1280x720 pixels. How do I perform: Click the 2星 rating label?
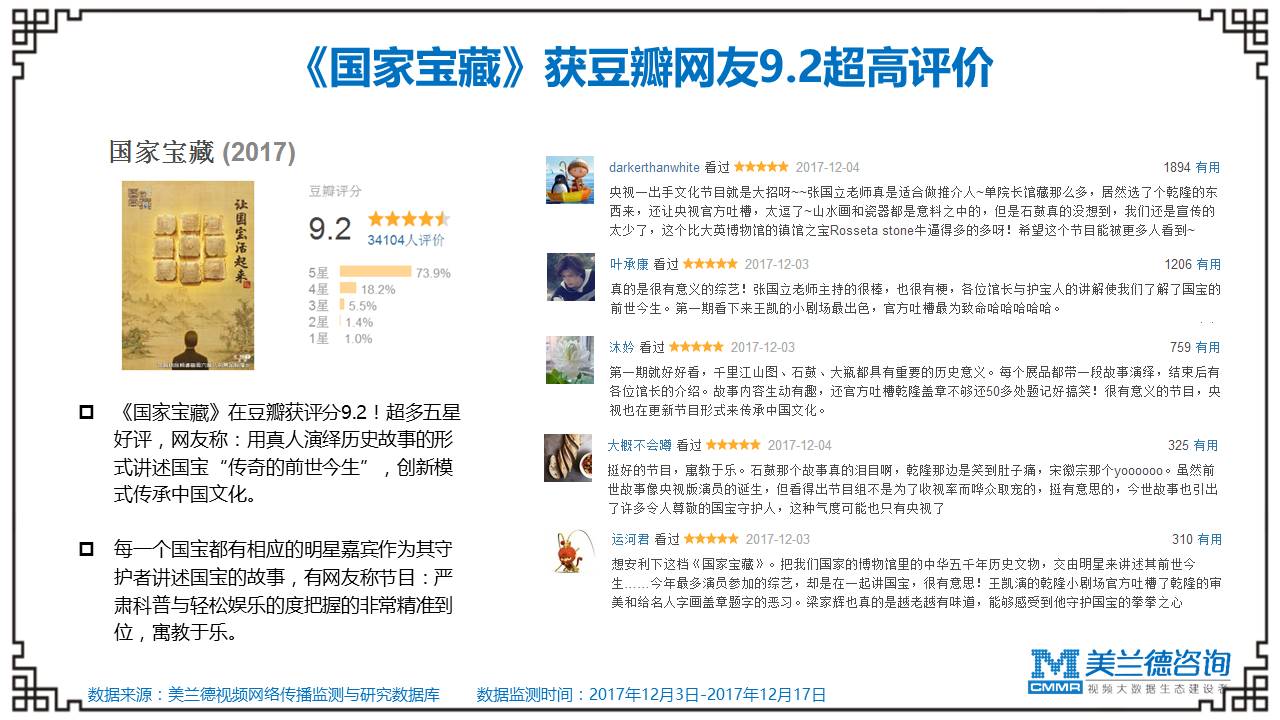click(318, 322)
